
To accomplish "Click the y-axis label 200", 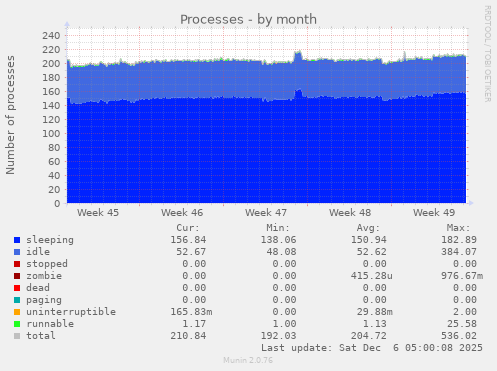I will (x=51, y=64).
